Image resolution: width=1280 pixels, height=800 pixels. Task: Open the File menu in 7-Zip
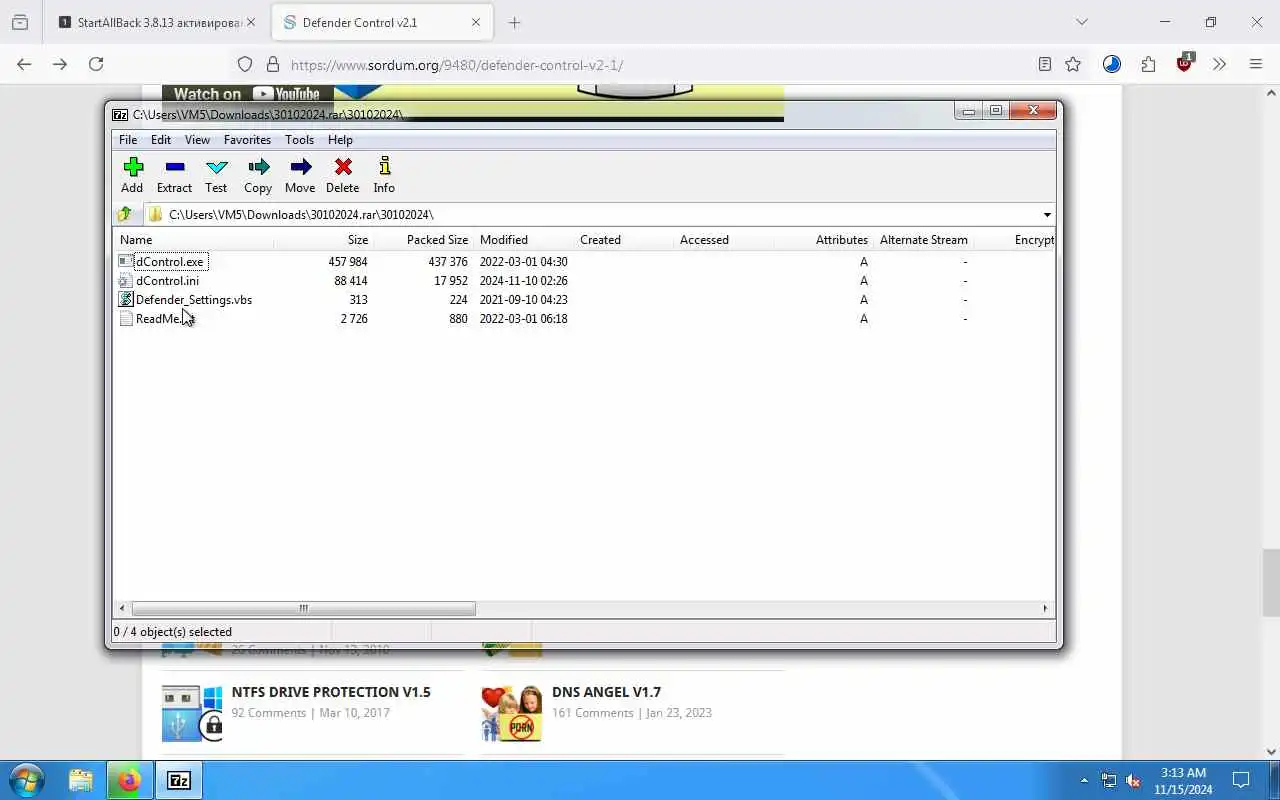click(128, 140)
